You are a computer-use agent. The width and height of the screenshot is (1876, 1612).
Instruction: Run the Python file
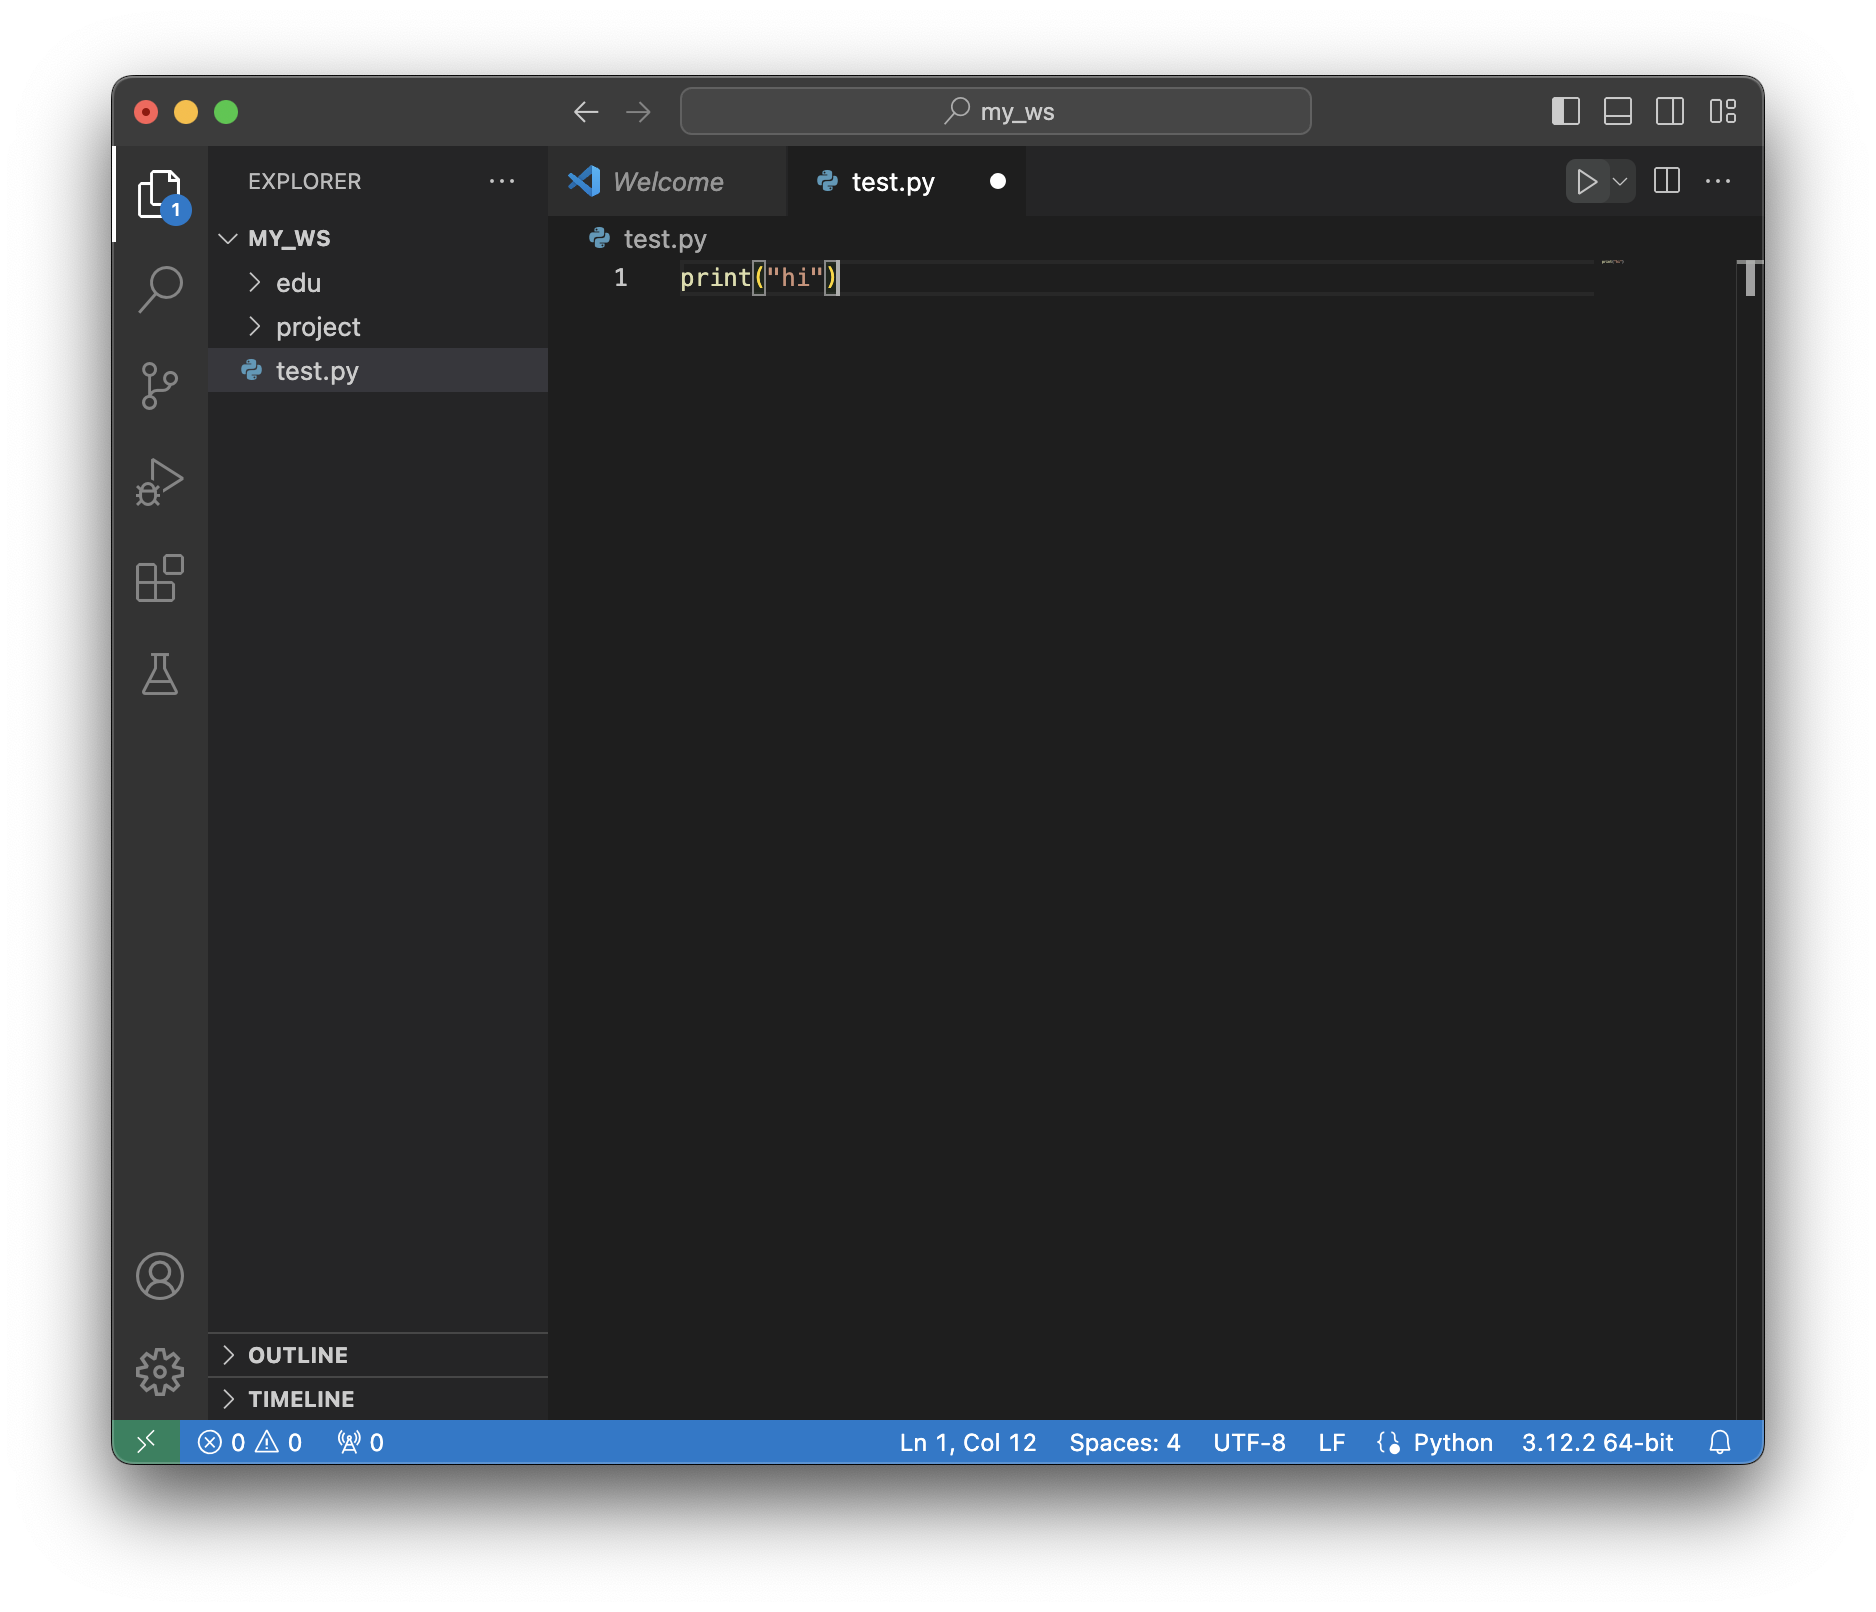pos(1587,181)
